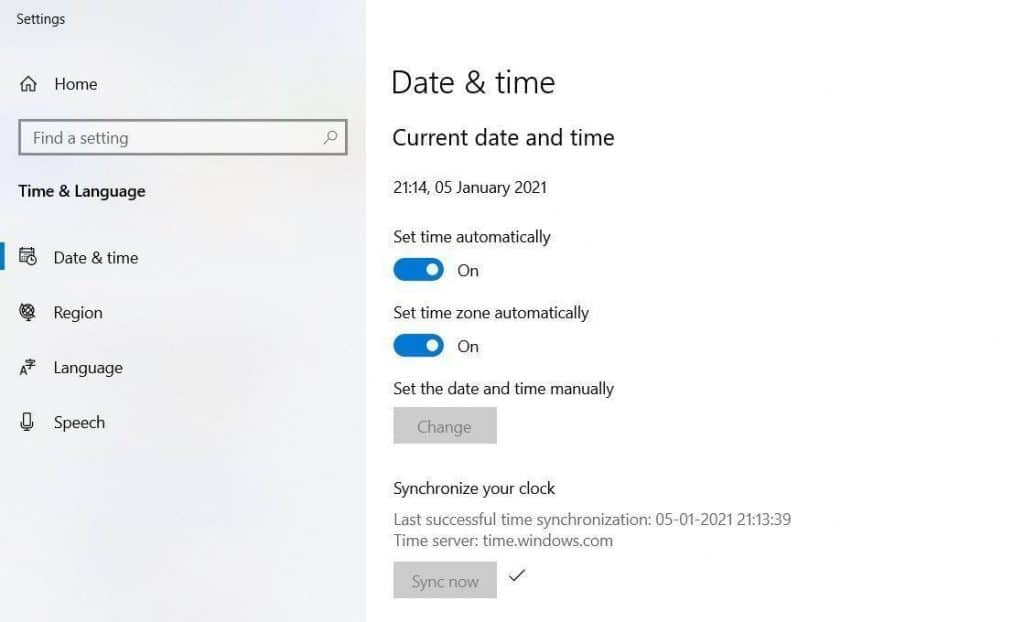
Task: Click the current date and time text
Action: click(x=470, y=187)
